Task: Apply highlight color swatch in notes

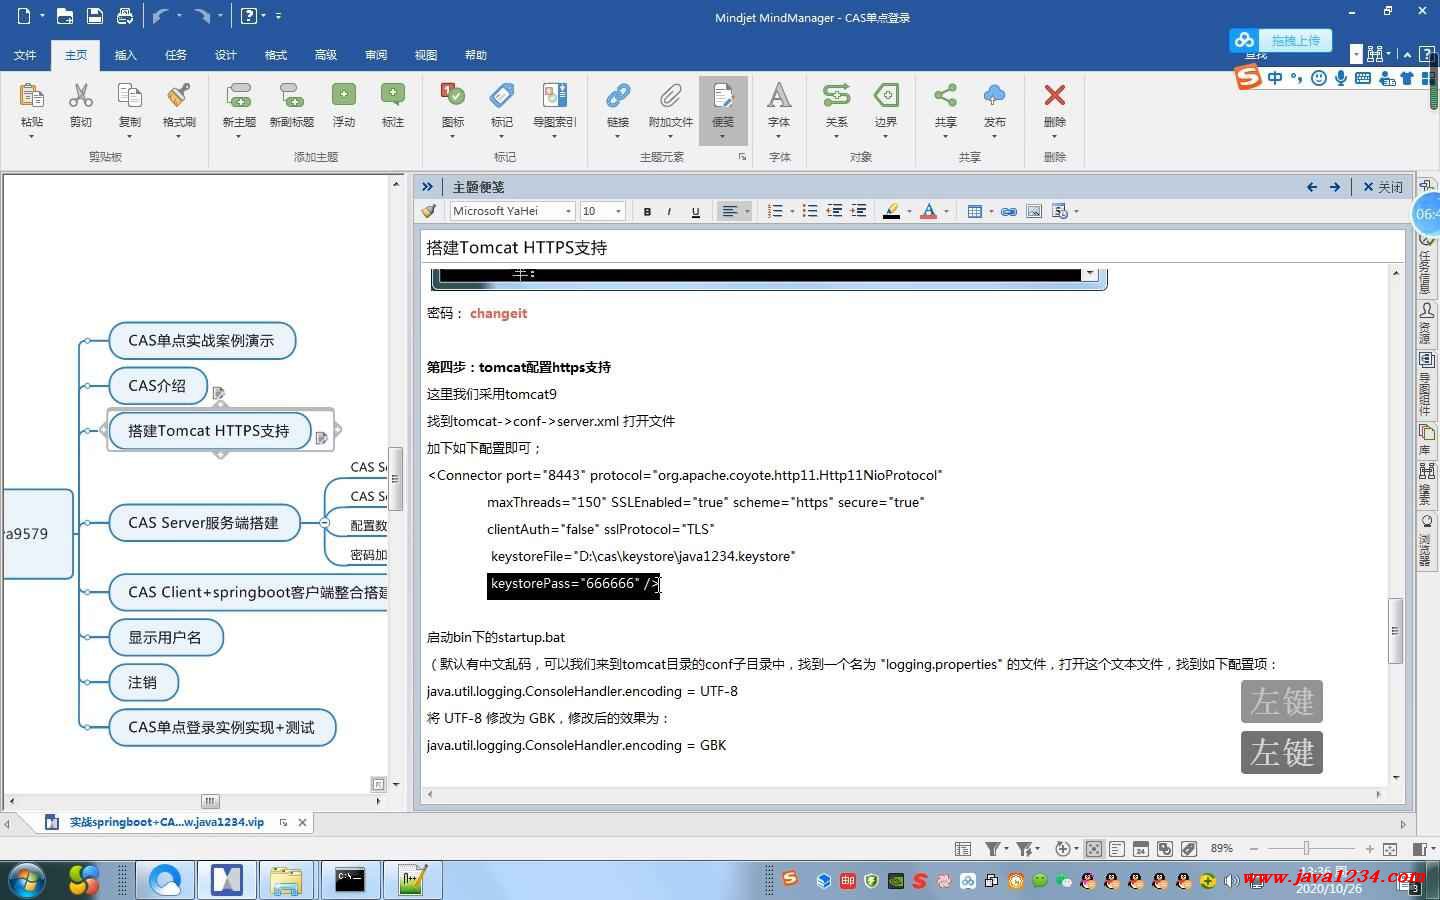Action: tap(891, 211)
